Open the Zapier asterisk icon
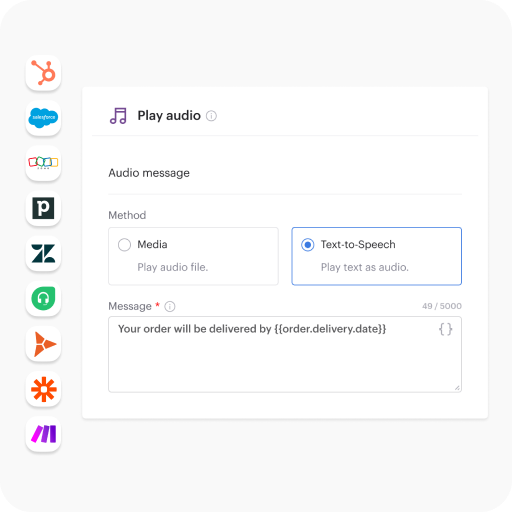The width and height of the screenshot is (512, 512). pos(43,389)
